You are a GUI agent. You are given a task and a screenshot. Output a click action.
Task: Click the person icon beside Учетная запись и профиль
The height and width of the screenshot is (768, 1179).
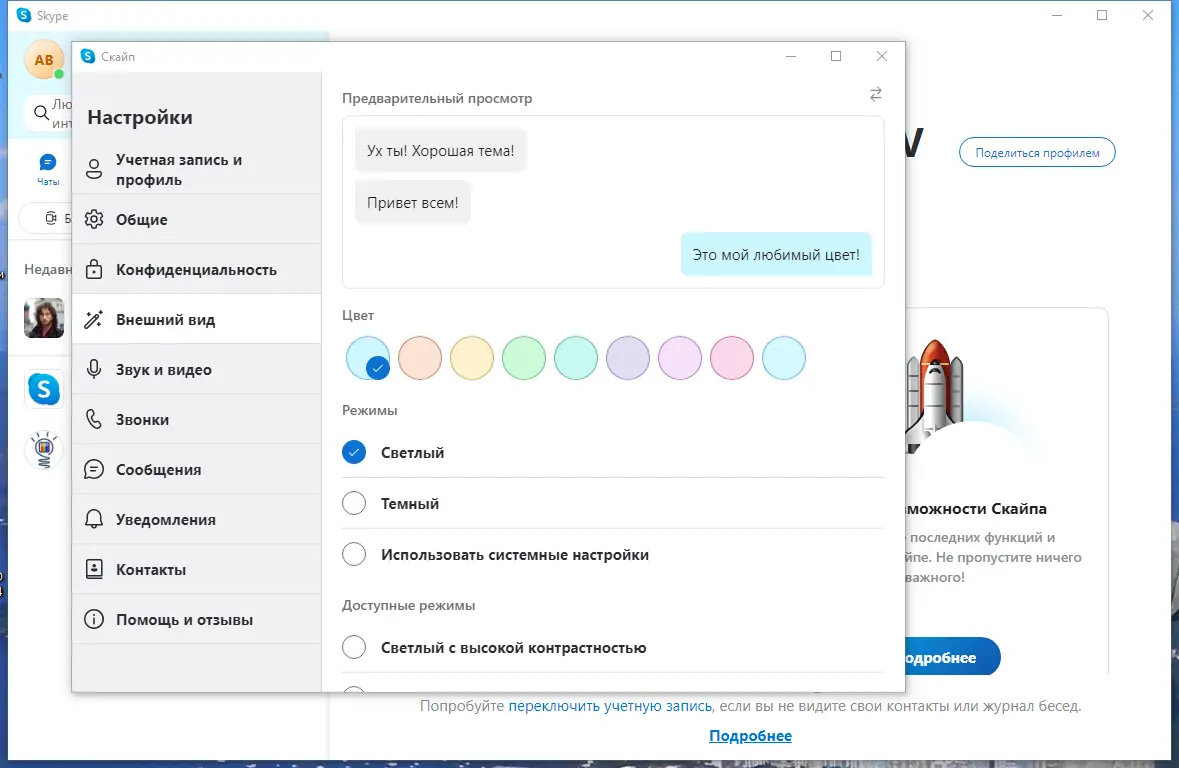click(x=94, y=169)
